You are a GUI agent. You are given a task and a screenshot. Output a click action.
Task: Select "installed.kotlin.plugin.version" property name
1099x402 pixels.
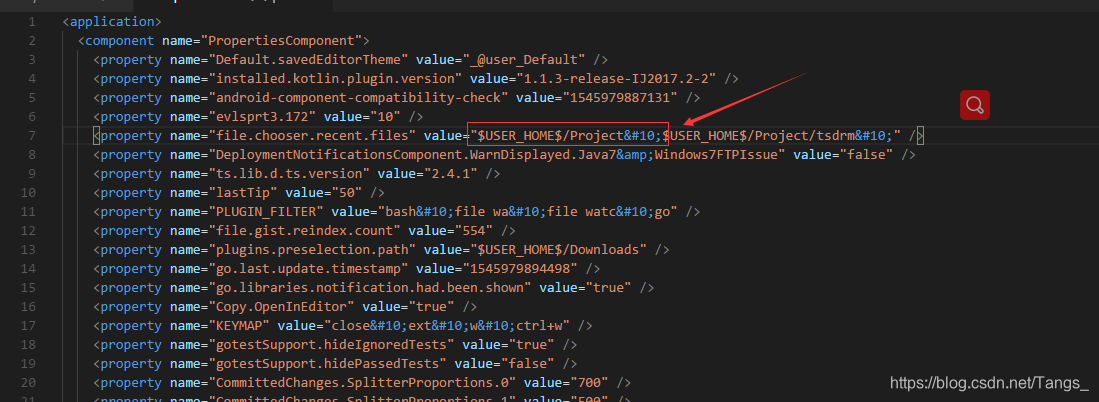[x=336, y=78]
